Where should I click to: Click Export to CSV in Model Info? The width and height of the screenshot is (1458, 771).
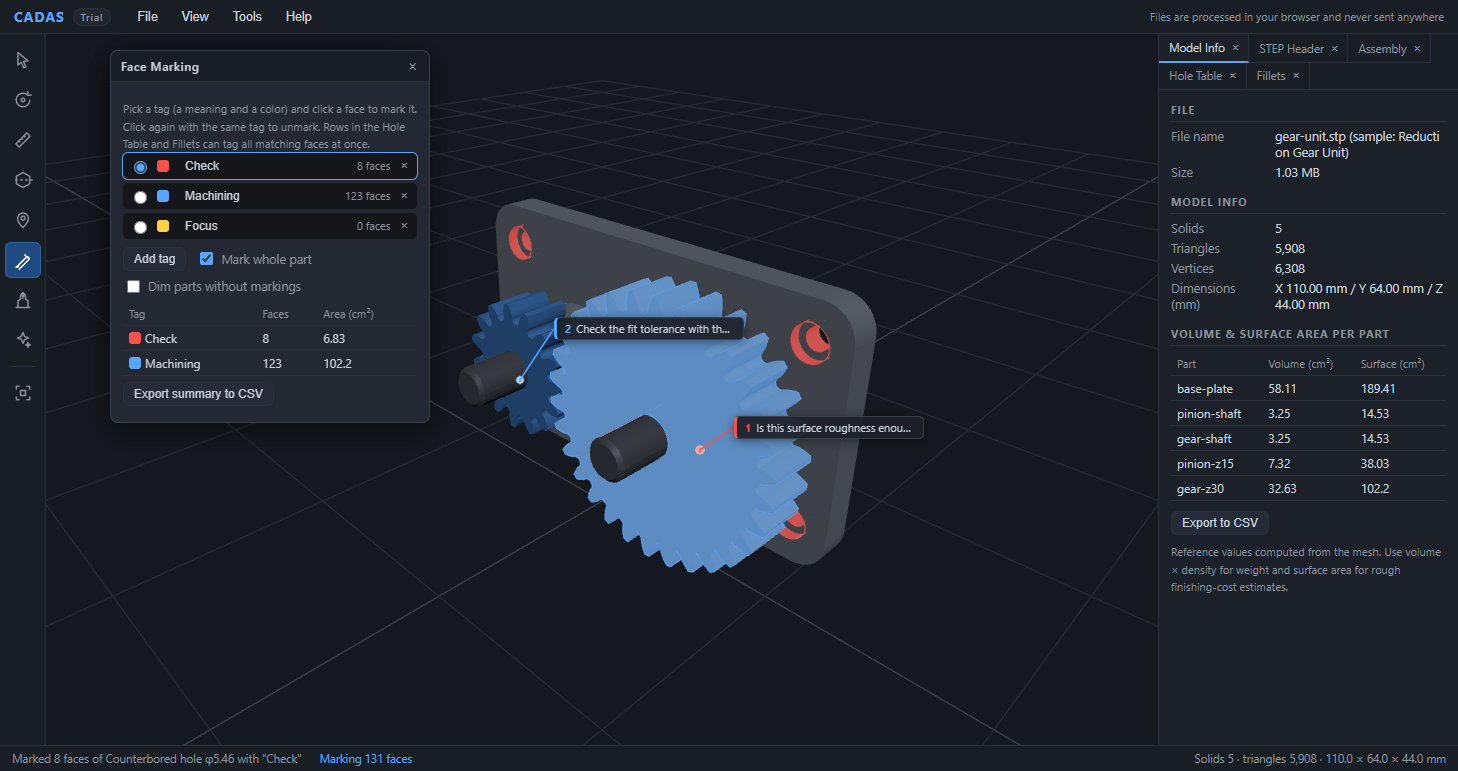1220,523
